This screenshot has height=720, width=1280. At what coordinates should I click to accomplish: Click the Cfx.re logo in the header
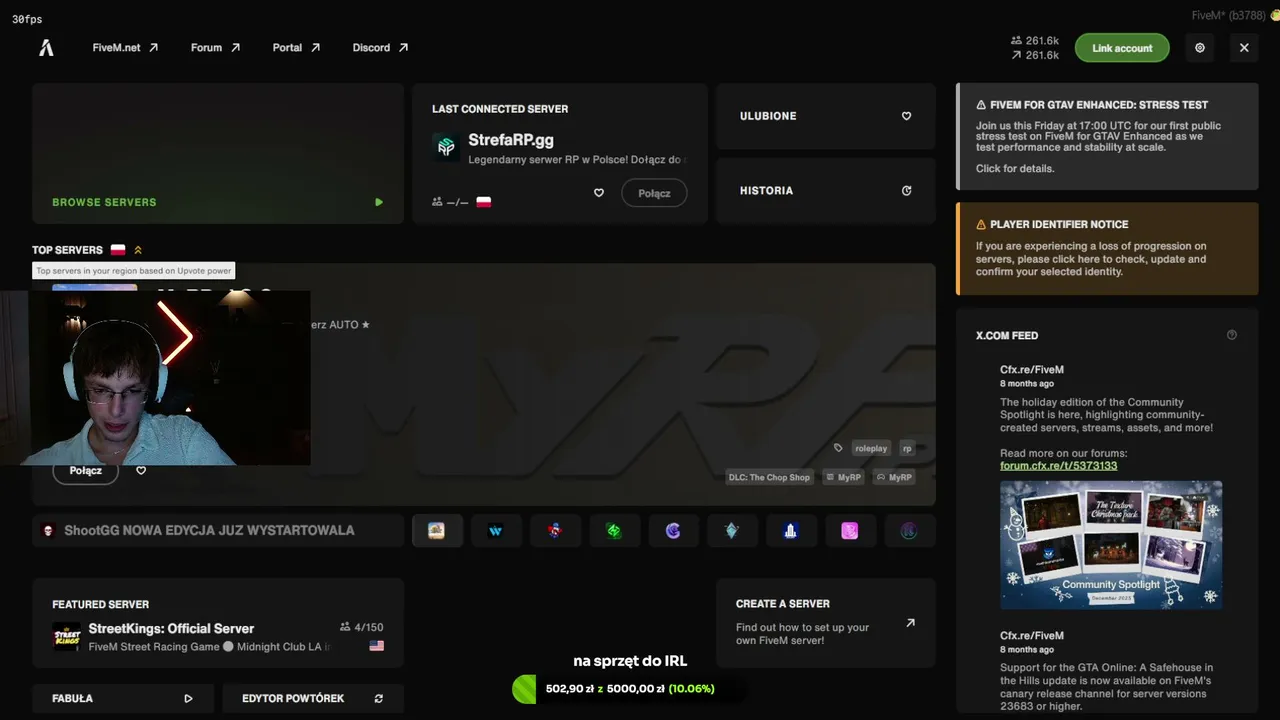[x=46, y=48]
